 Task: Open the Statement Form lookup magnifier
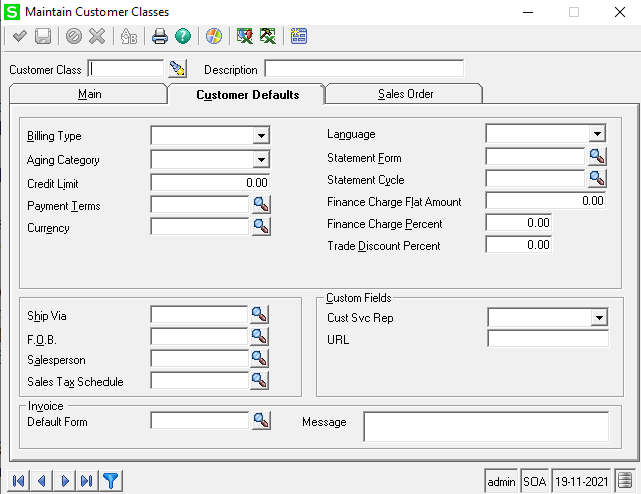597,157
